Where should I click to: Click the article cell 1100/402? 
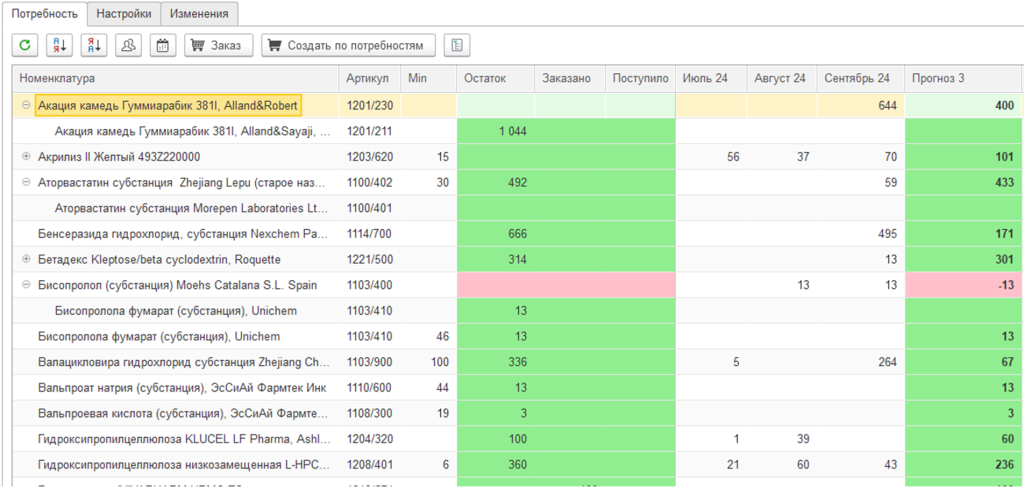click(370, 182)
